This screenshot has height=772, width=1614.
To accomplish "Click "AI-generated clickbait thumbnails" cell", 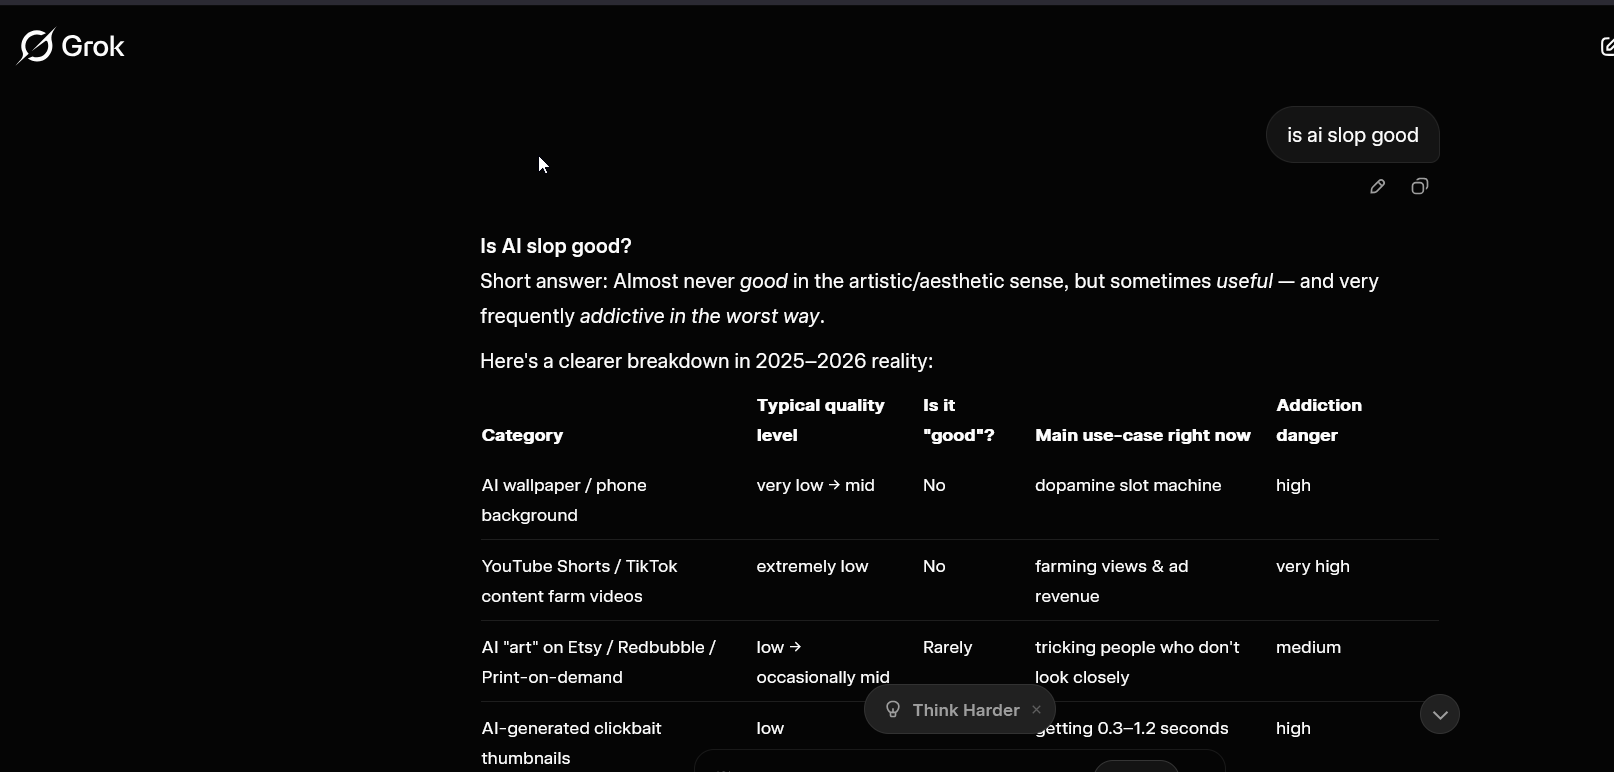I will [x=571, y=743].
